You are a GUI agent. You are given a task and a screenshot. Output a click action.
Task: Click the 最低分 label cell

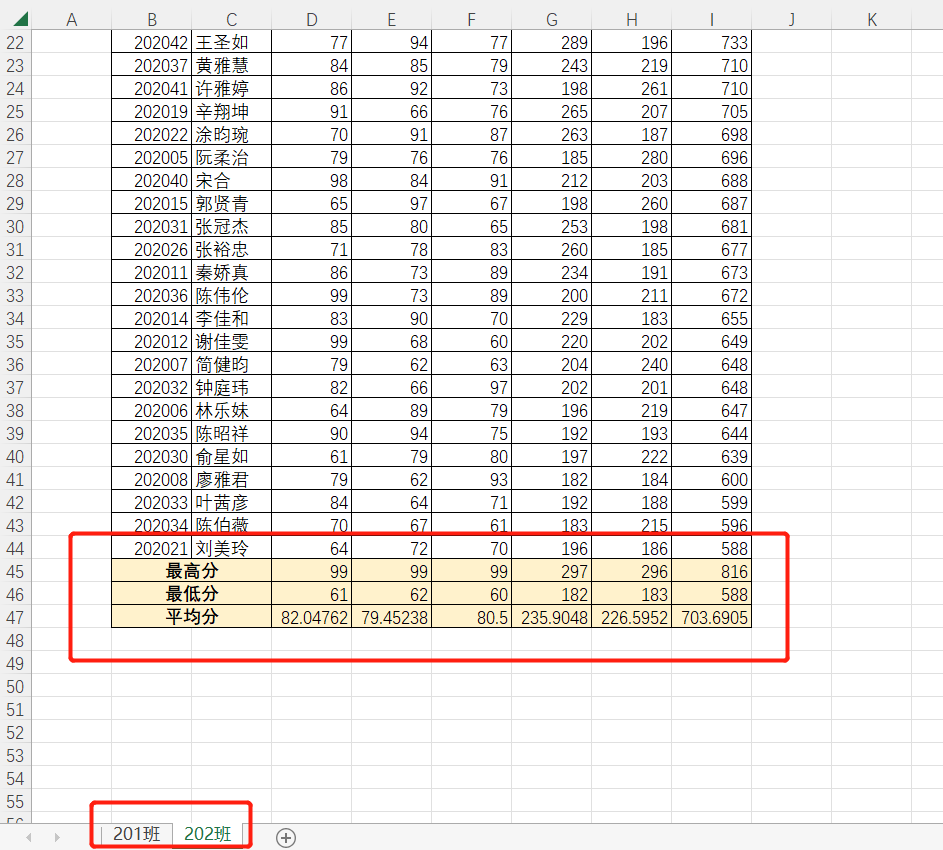[192, 594]
